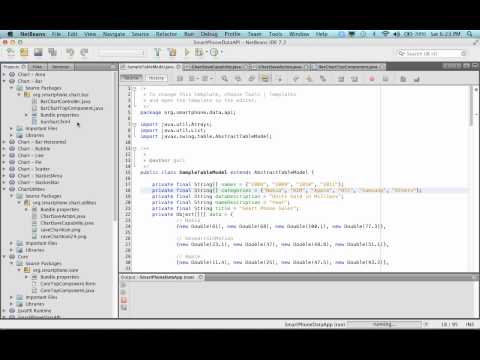This screenshot has height=360, width=480.
Task: Collapse the Chart - Bar project node
Action: click(4, 81)
